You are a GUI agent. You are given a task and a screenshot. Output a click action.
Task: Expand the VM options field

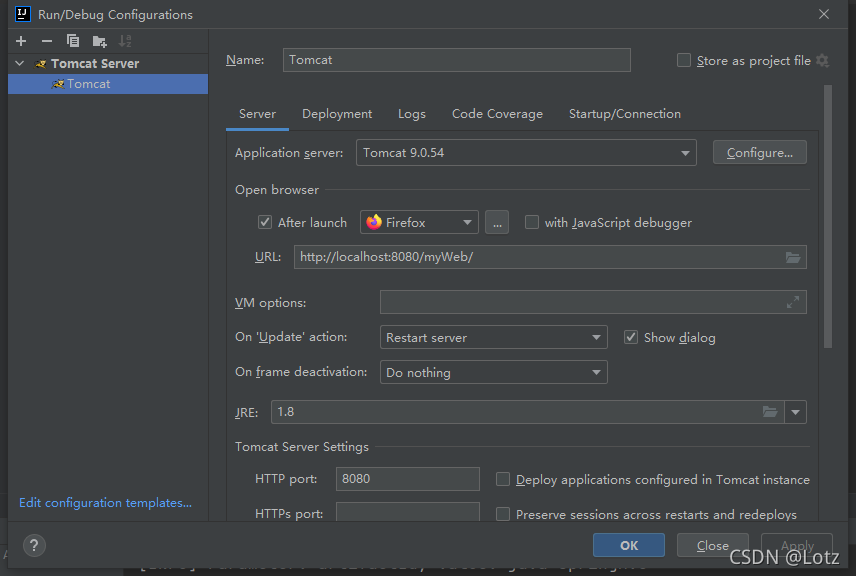793,302
